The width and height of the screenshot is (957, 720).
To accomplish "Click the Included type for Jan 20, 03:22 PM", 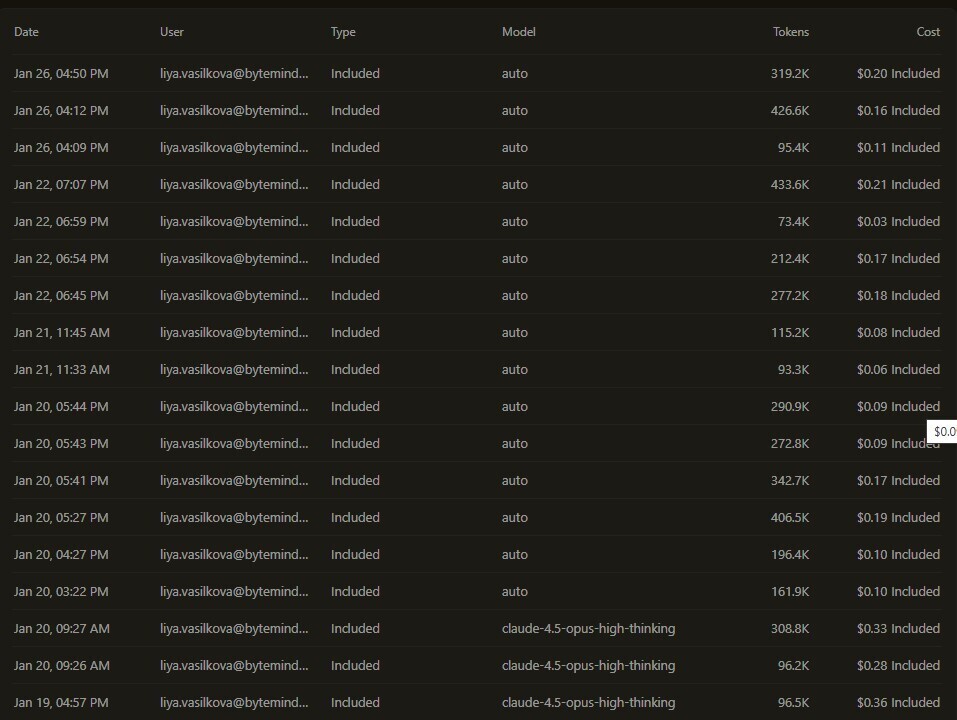I will click(355, 591).
